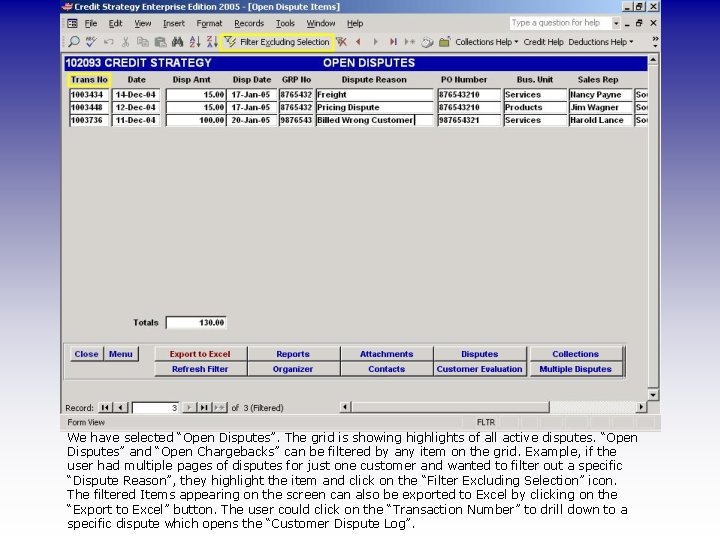
Task: Open Find with the binoculars icon
Action: (177, 42)
